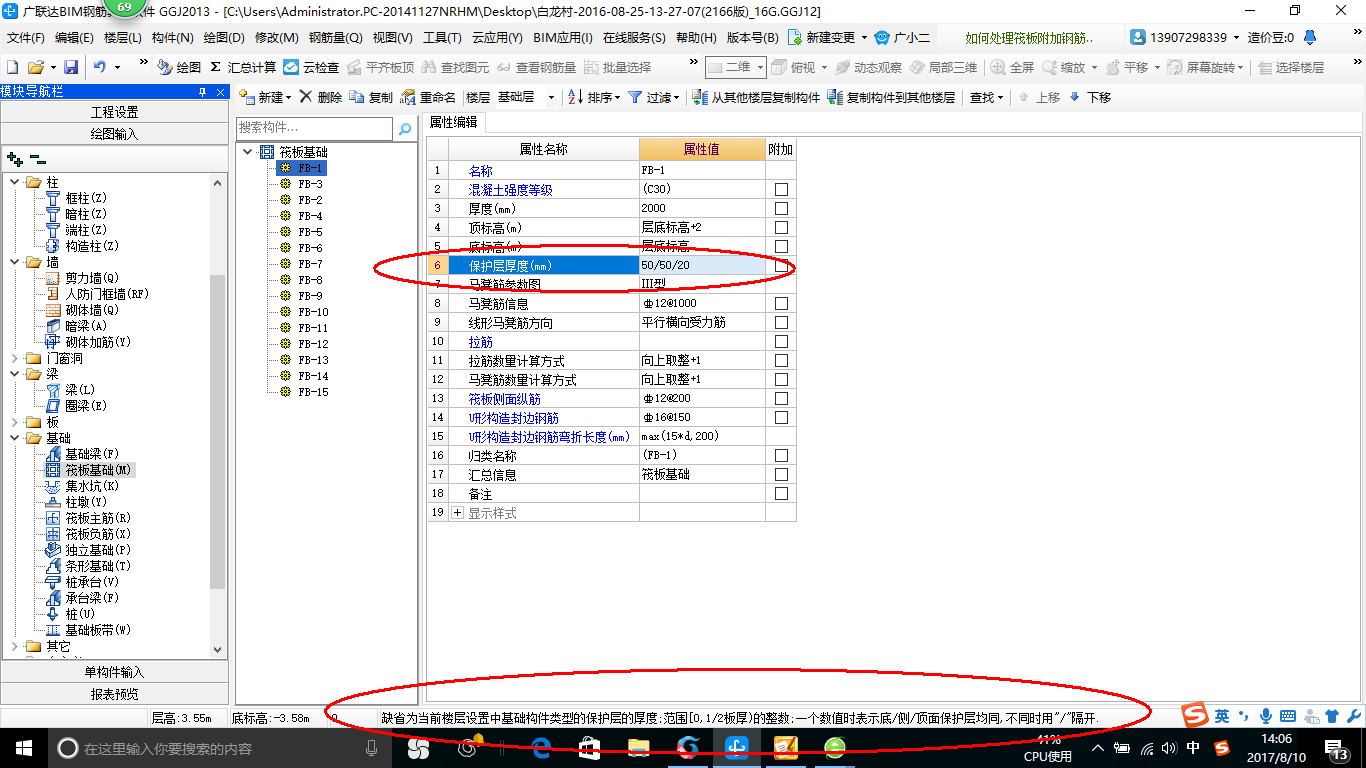Open the 钢筋量(Q) menu
The height and width of the screenshot is (768, 1366).
335,37
